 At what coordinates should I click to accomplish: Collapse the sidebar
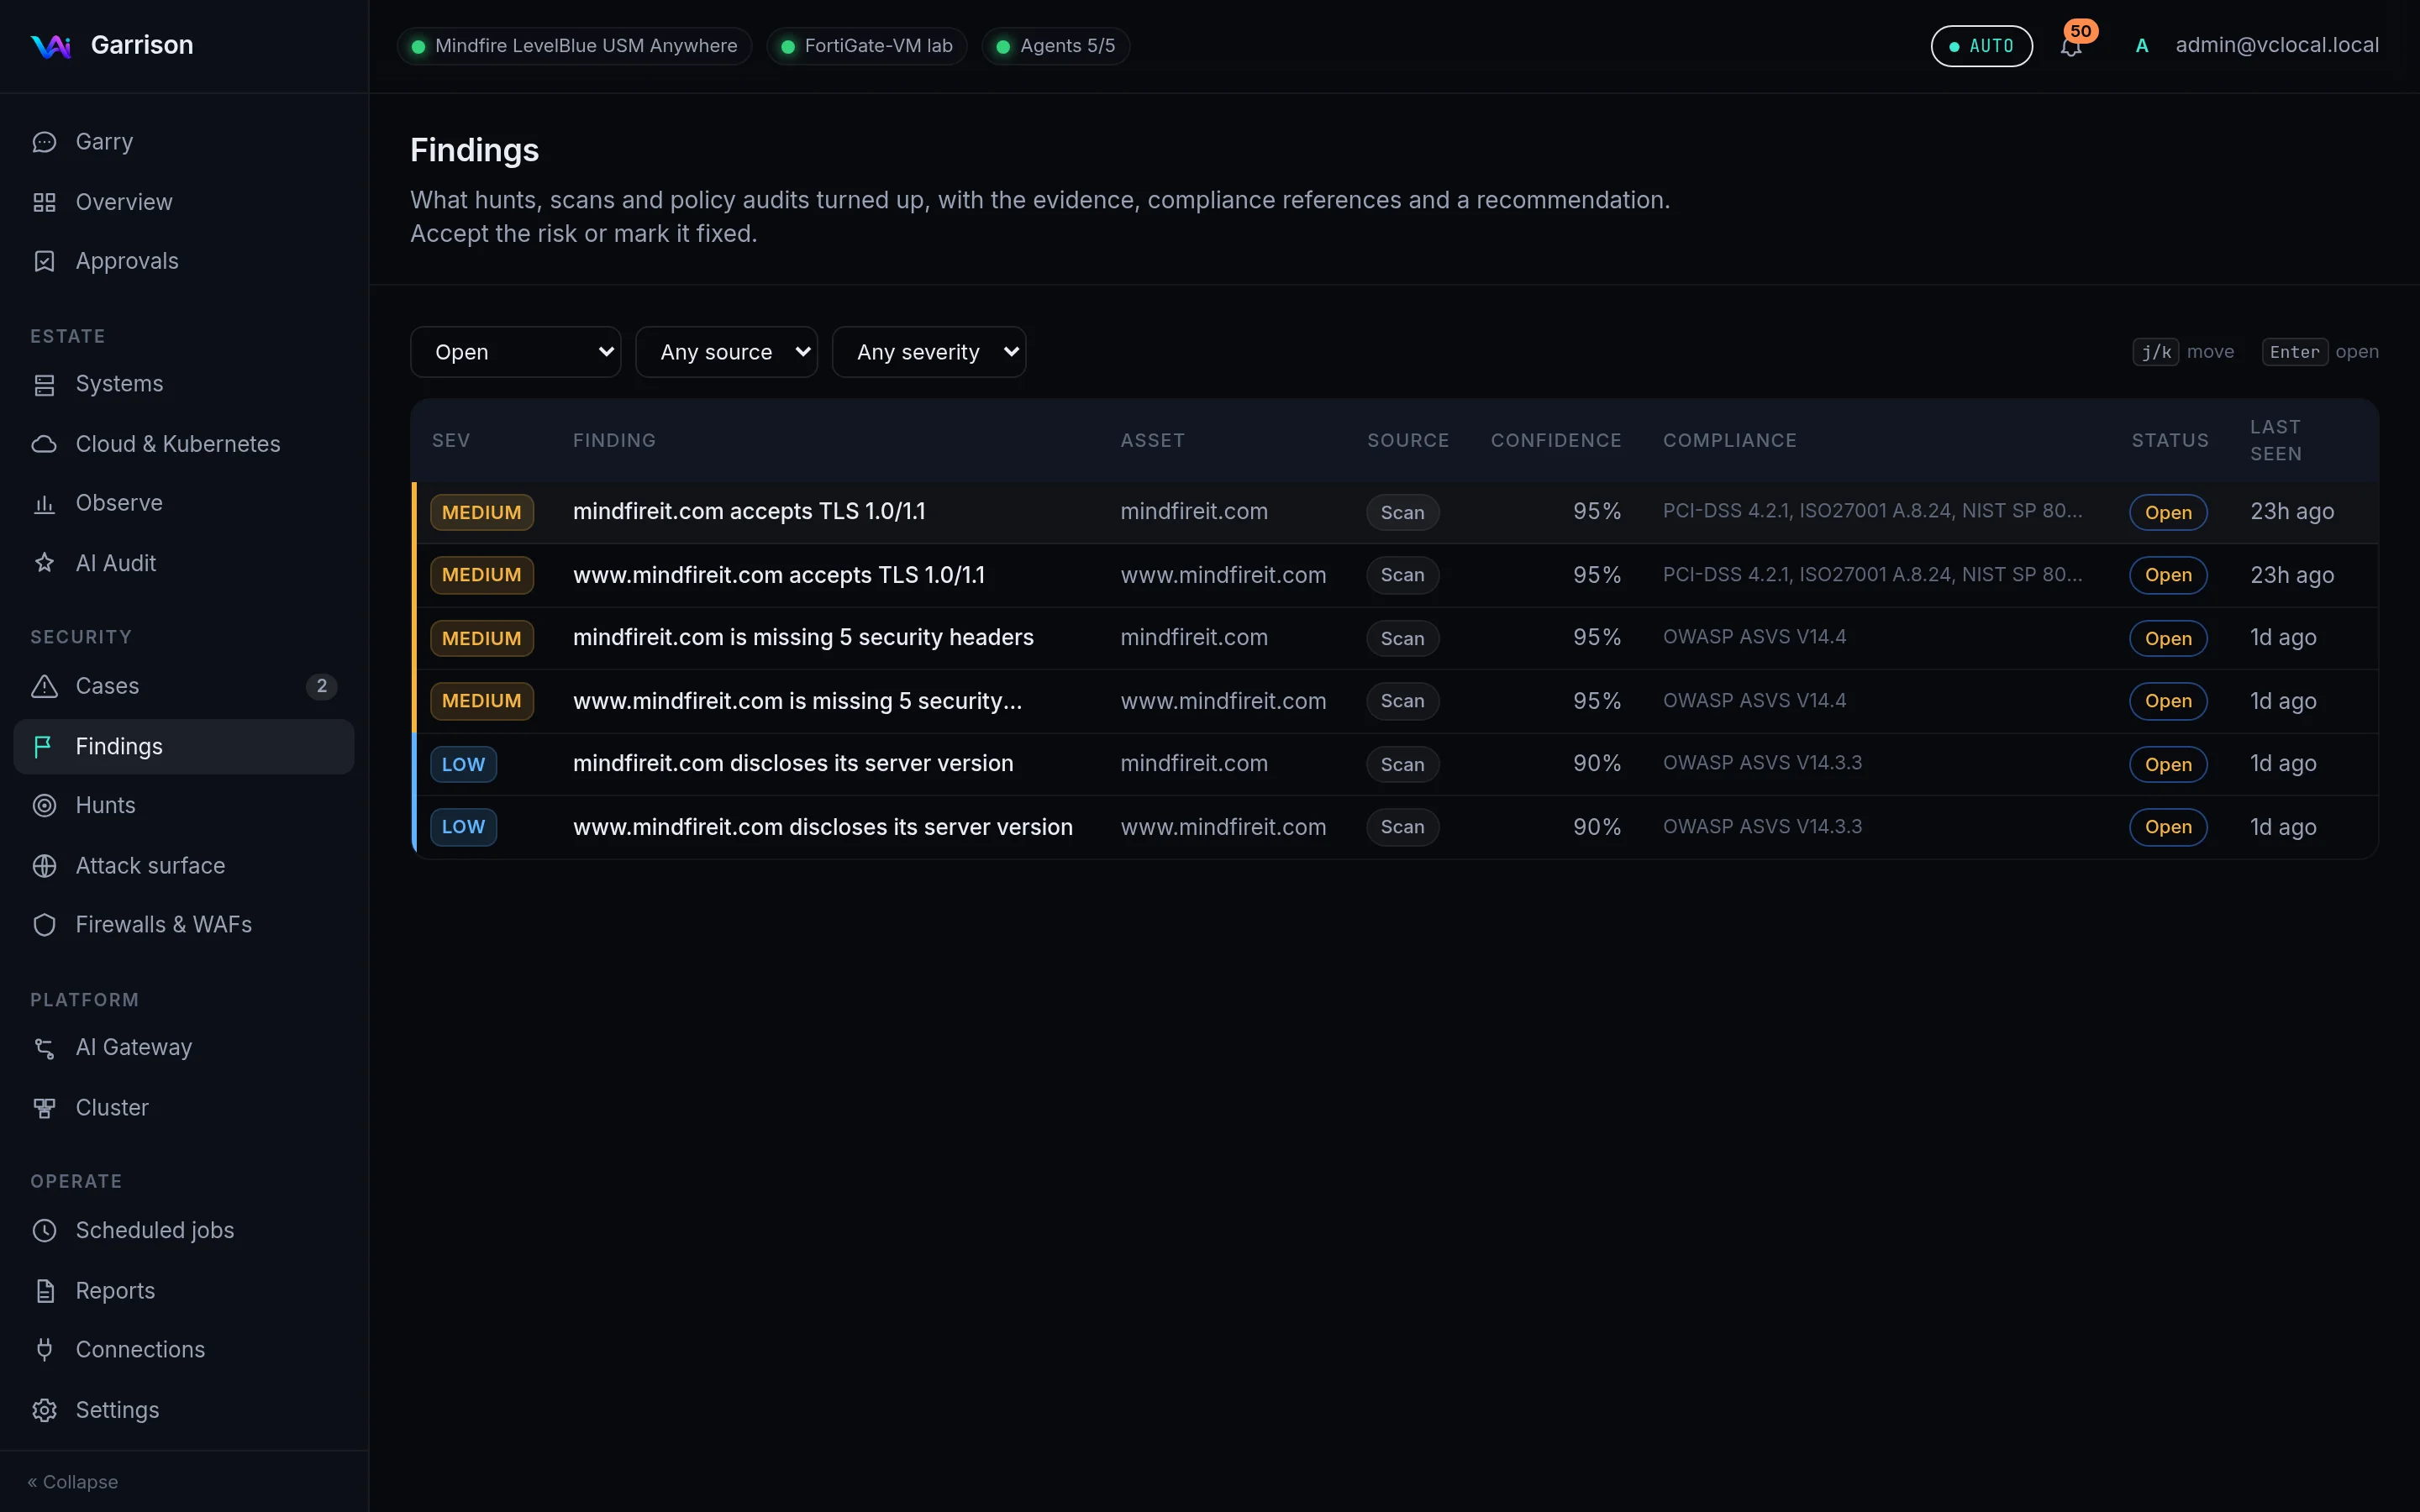(x=73, y=1482)
